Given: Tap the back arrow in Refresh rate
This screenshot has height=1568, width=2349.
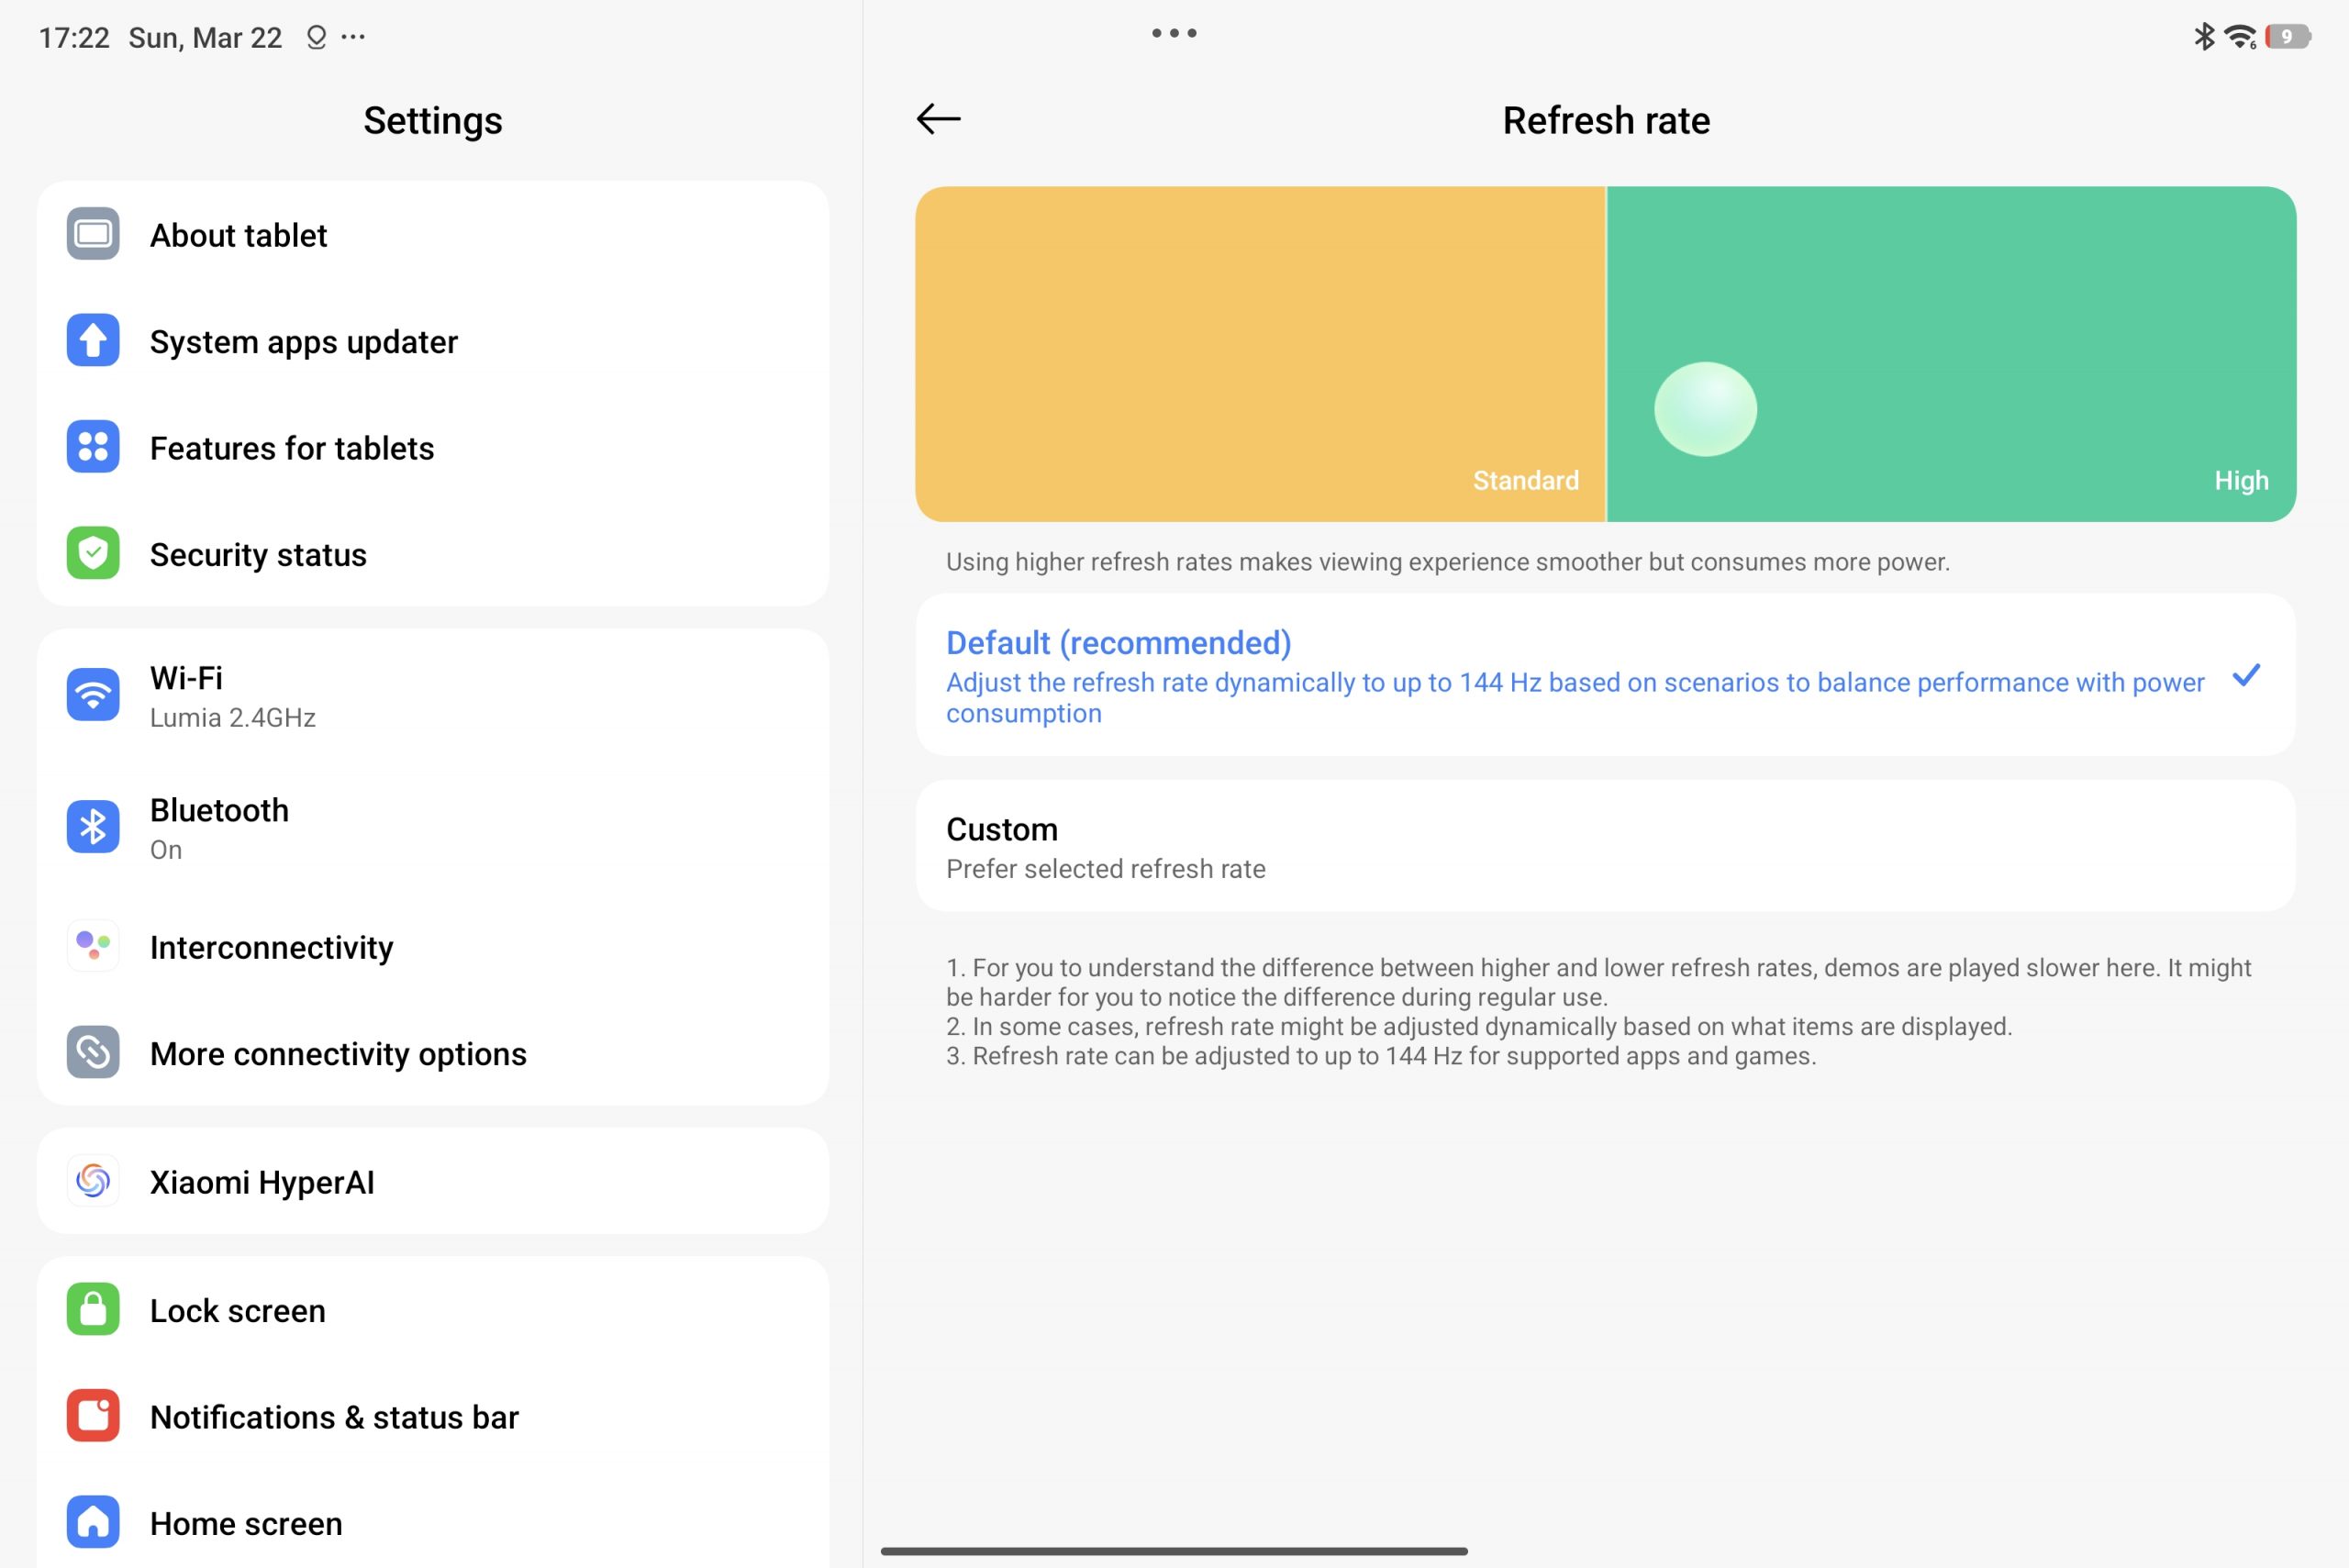Looking at the screenshot, I should pos(938,119).
